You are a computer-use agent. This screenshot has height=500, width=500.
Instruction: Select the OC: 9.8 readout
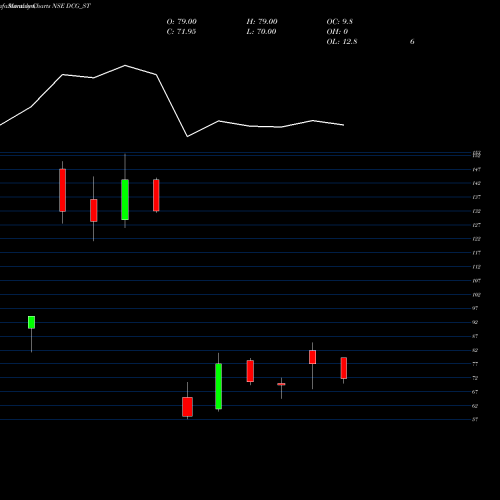339,22
